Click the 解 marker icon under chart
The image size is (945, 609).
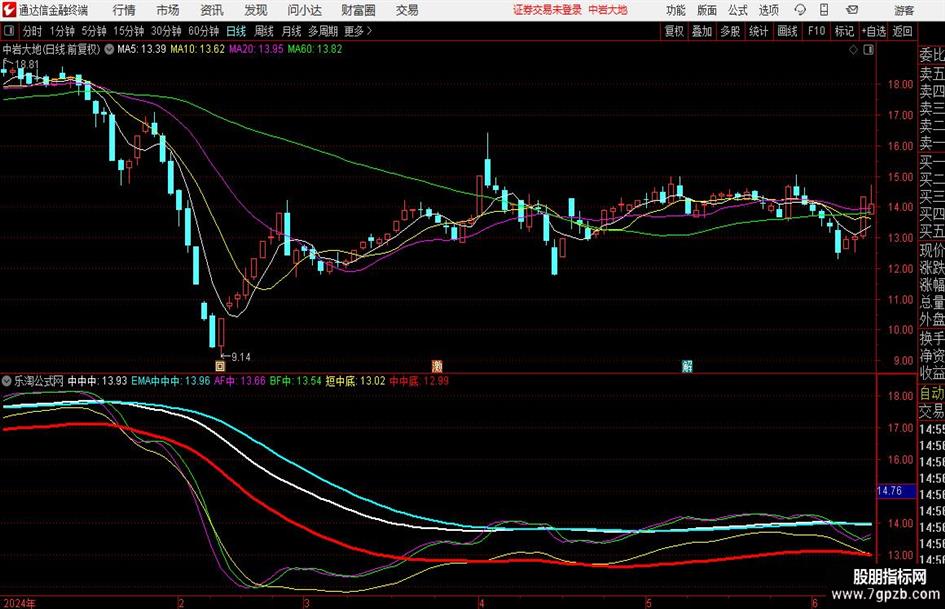(687, 366)
